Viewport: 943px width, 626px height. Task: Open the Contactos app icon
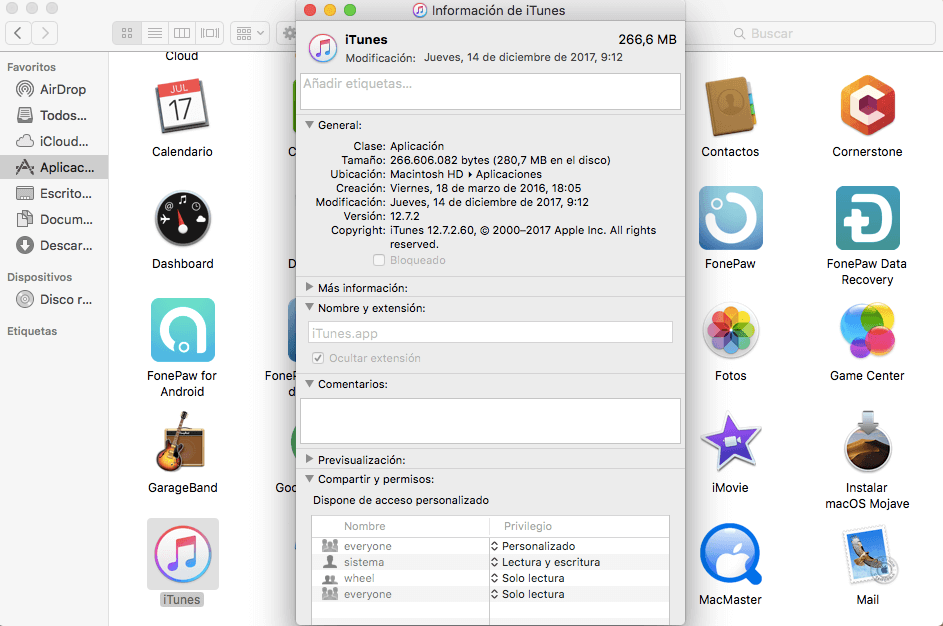(730, 106)
